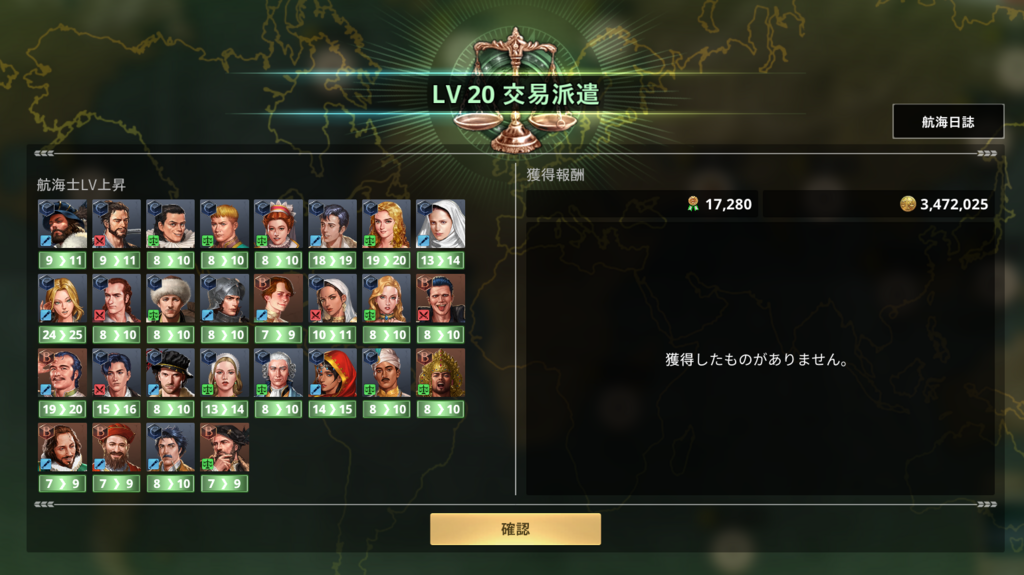Viewport: 1024px width, 575px height.
Task: Click the 19 to 20 level badge in first row
Action: [x=386, y=261]
